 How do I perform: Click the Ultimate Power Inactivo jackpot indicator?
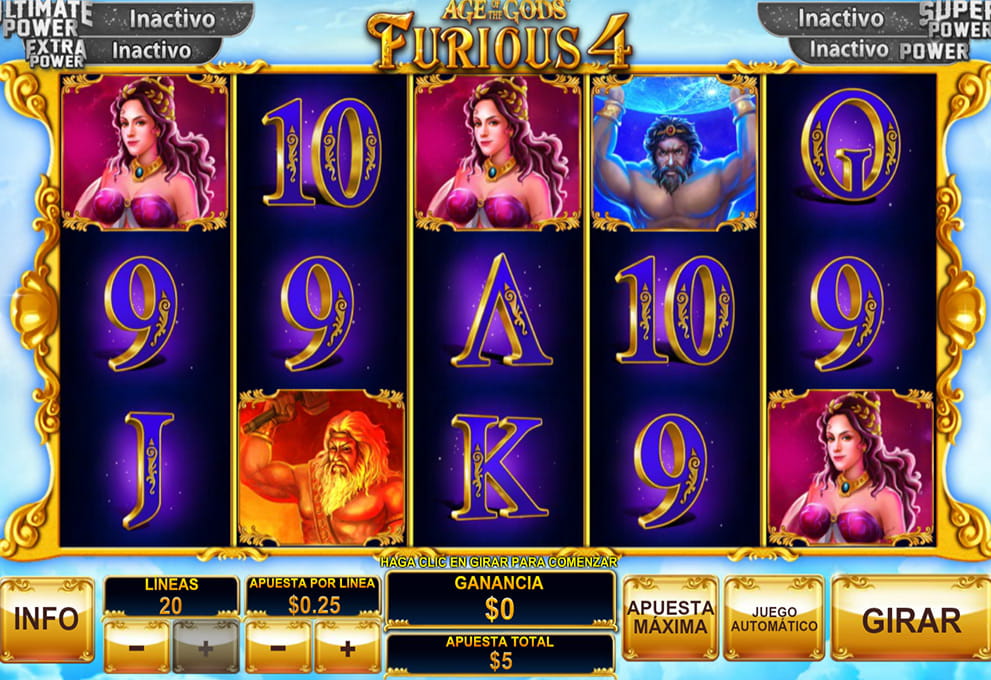click(172, 19)
